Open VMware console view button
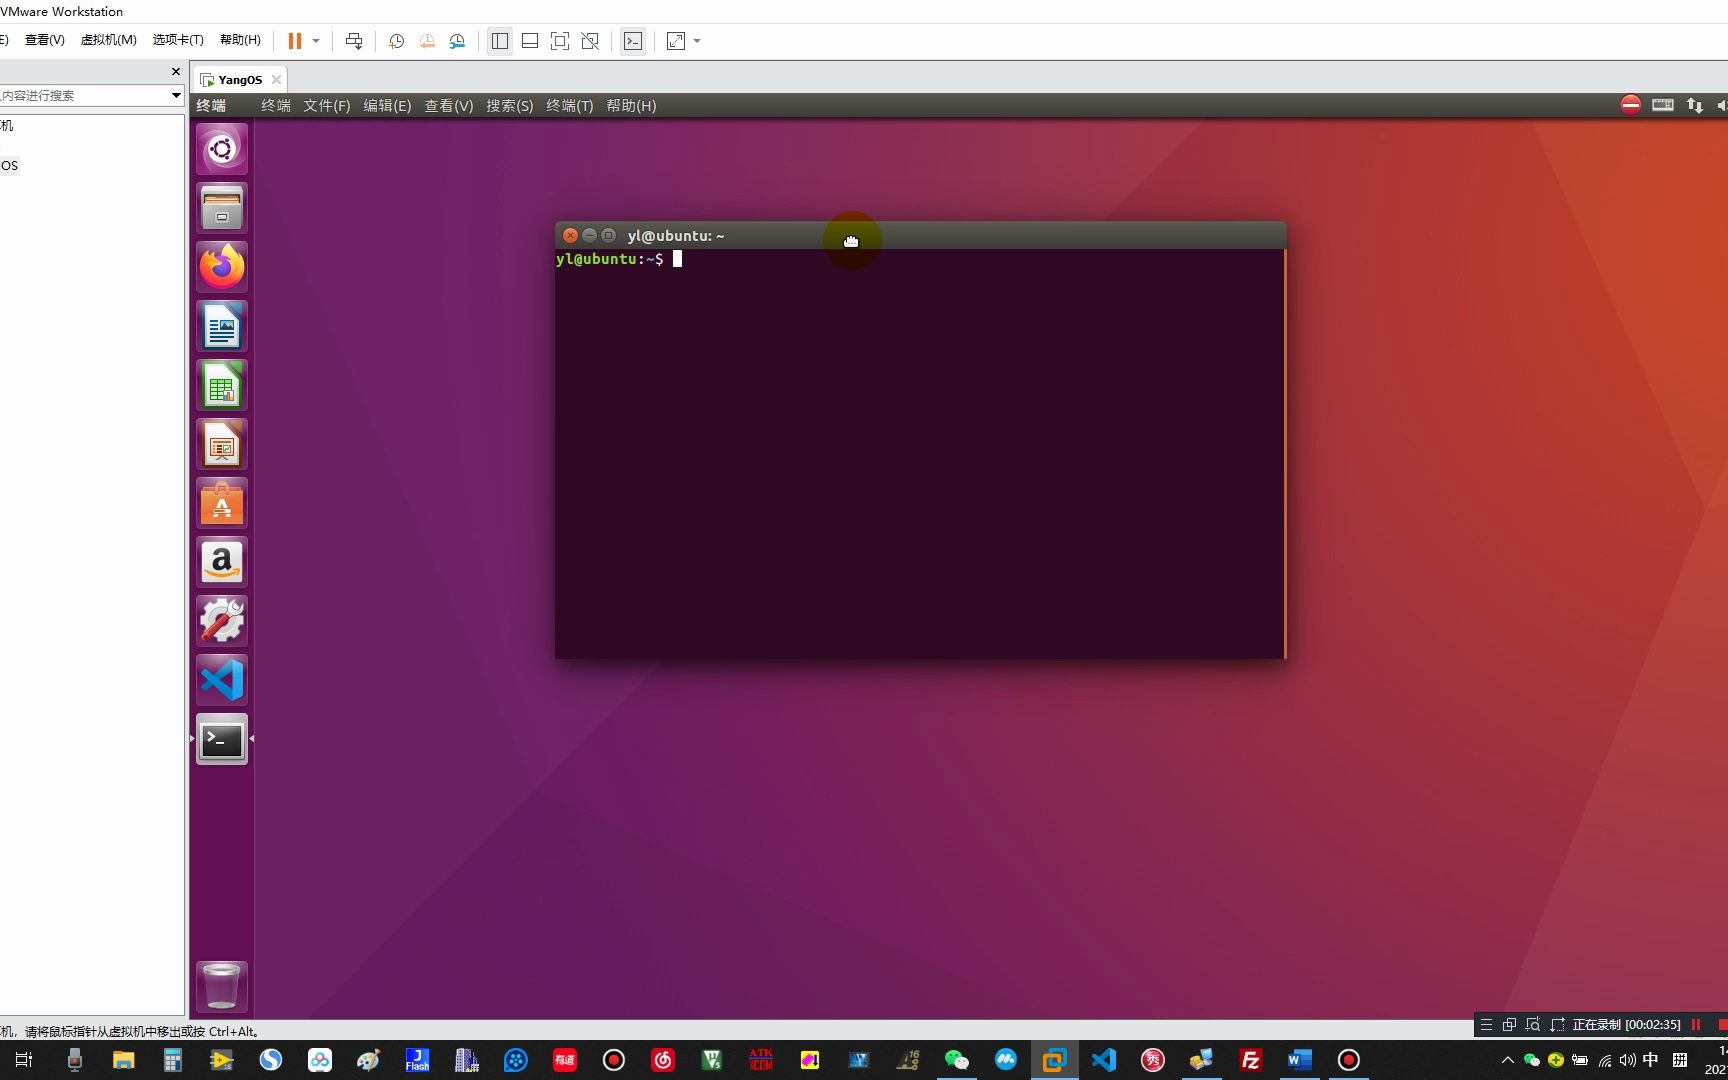Image resolution: width=1728 pixels, height=1080 pixels. (633, 41)
